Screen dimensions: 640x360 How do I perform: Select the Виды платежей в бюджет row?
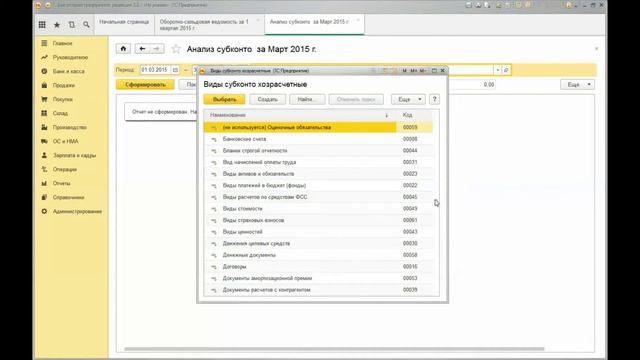click(318, 185)
